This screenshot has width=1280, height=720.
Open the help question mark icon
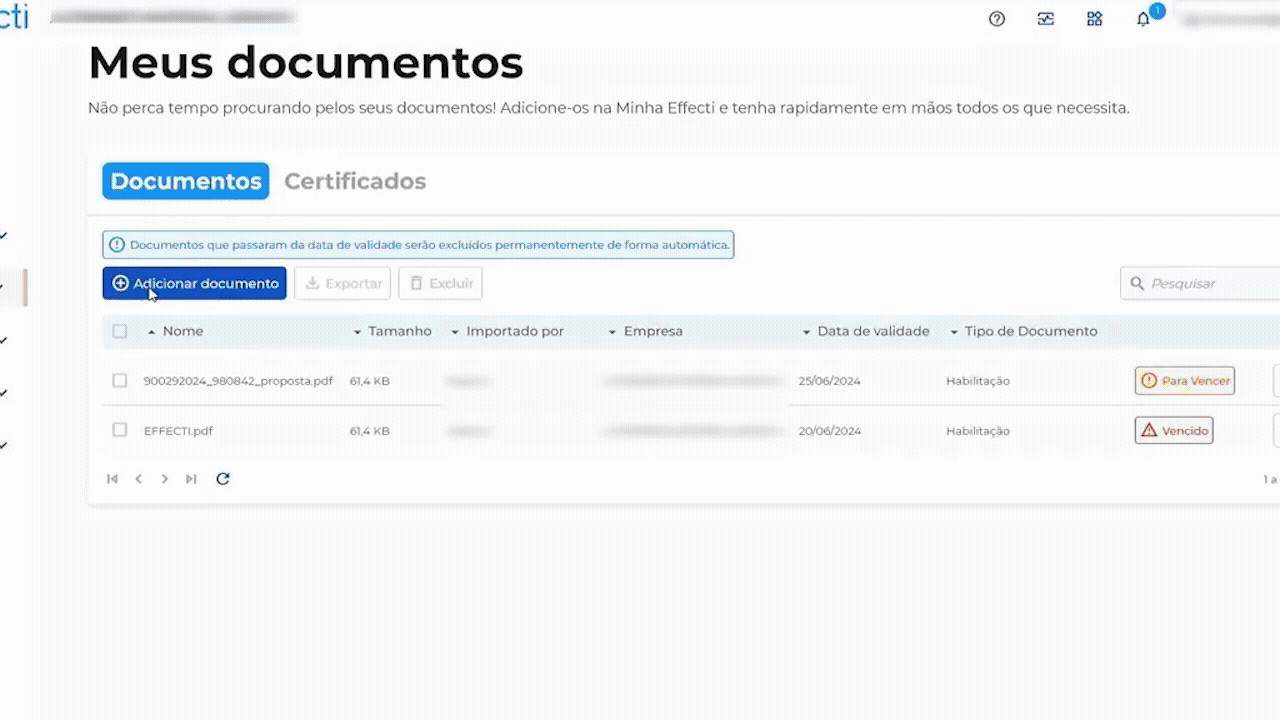[996, 19]
